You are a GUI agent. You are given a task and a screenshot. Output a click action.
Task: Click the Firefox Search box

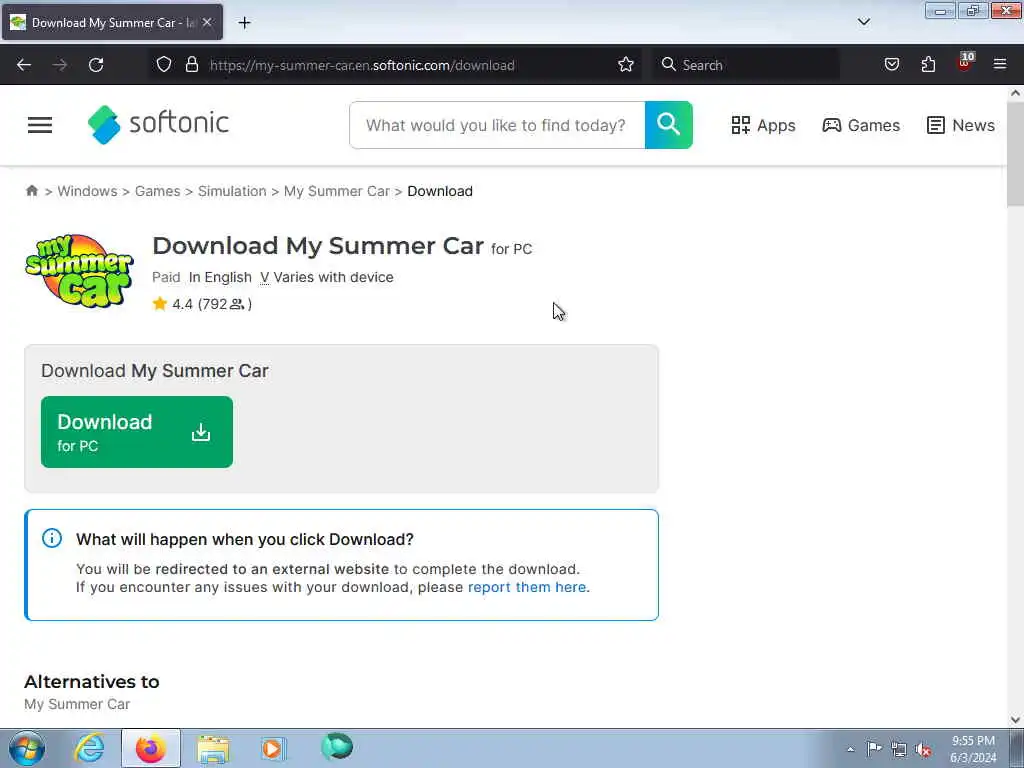point(746,65)
